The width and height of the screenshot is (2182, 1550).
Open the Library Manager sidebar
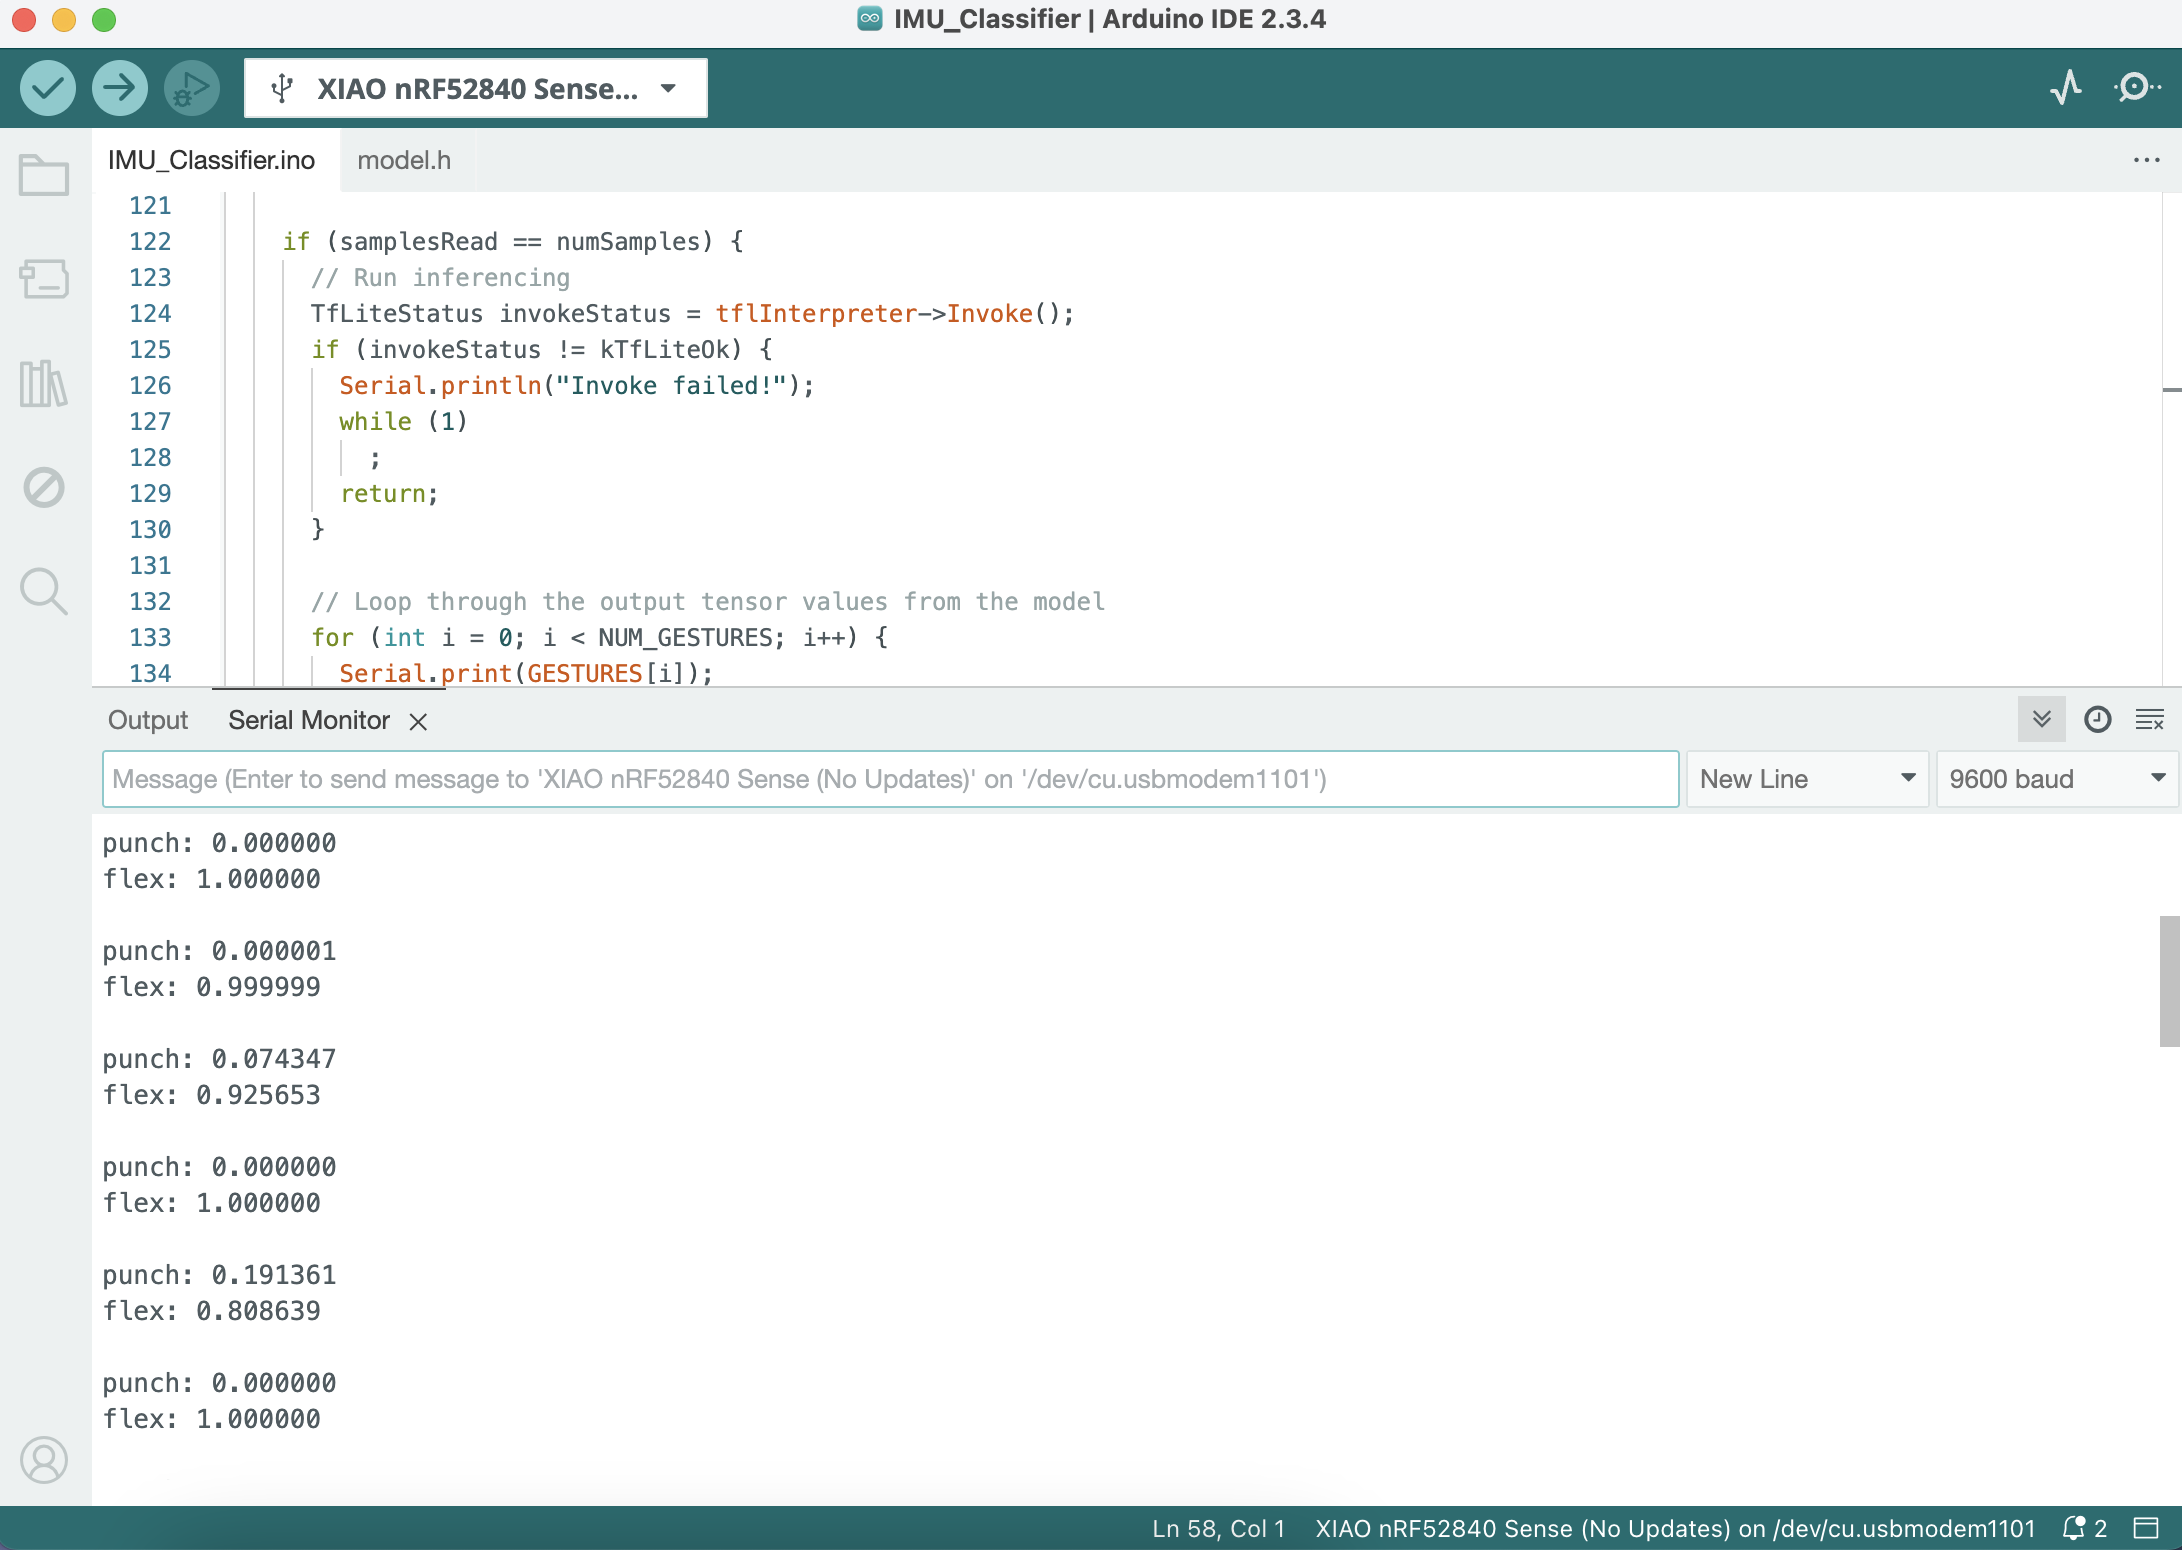tap(43, 385)
